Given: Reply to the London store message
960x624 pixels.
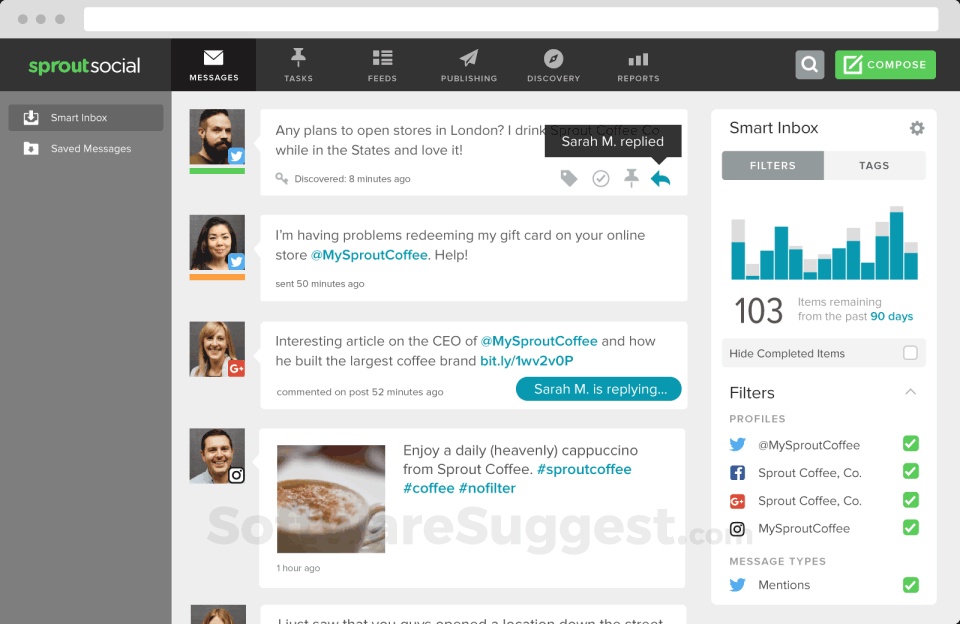Looking at the screenshot, I should point(660,178).
